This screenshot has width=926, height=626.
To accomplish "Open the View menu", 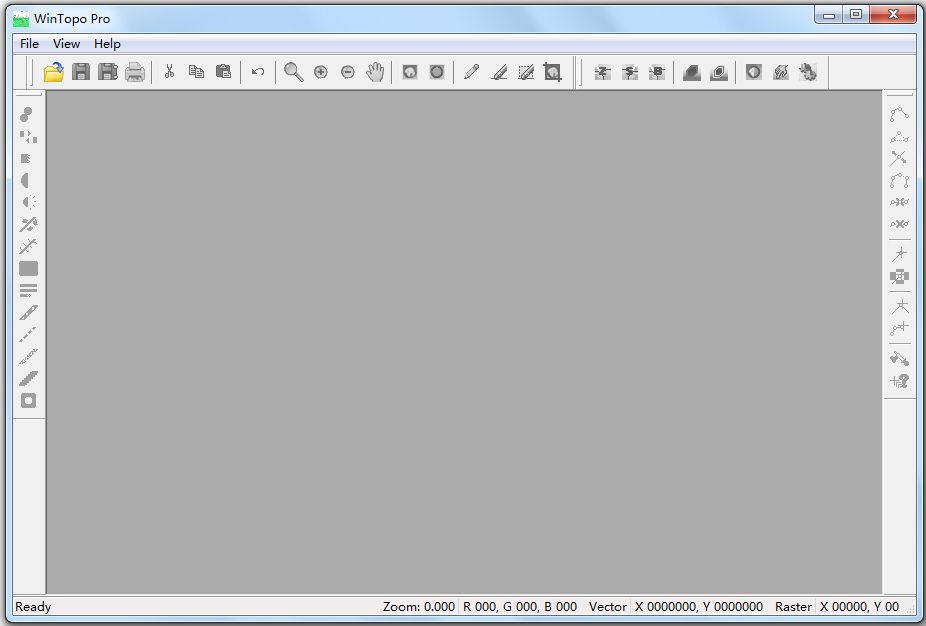I will point(66,44).
